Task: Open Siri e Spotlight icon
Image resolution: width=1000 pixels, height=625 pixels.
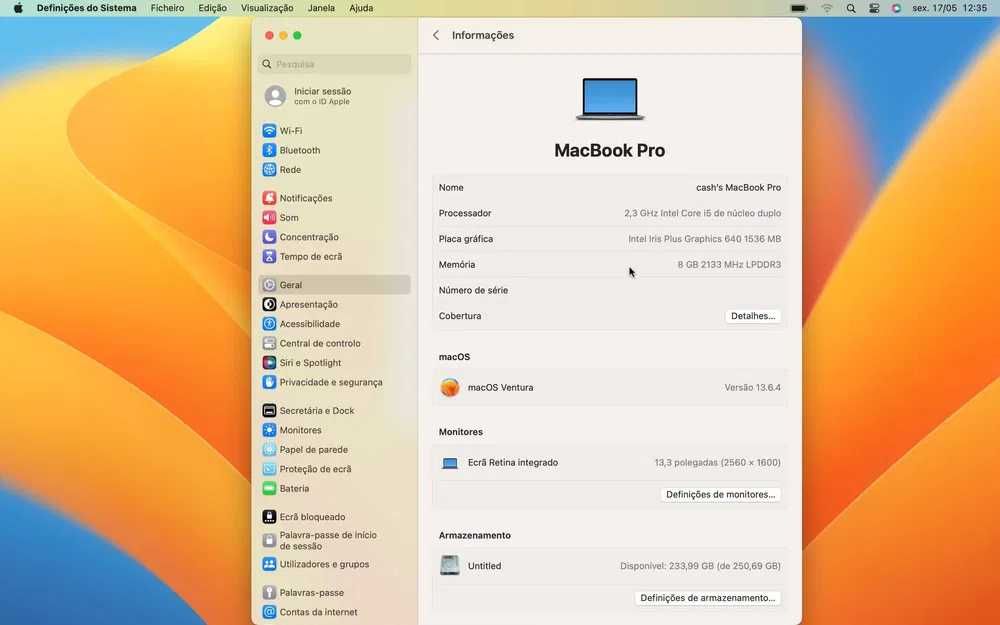Action: [269, 363]
